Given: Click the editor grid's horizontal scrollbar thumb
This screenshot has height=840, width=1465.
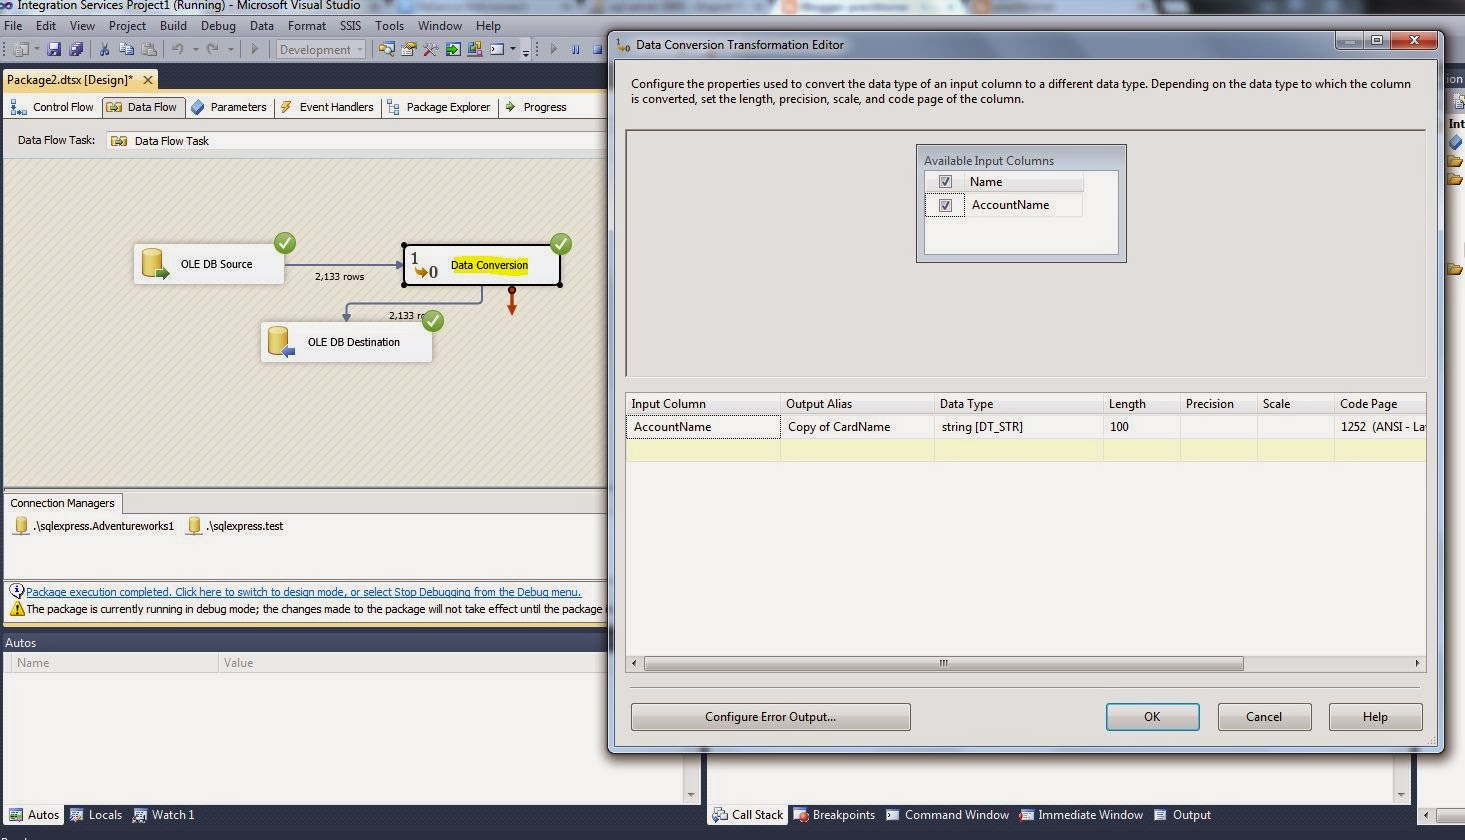Looking at the screenshot, I should pos(943,663).
